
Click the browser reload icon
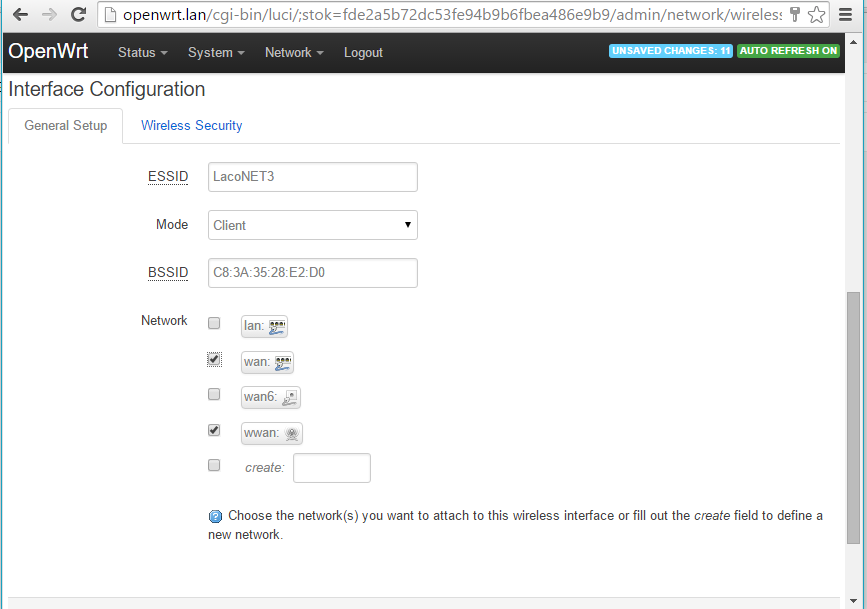click(x=78, y=15)
